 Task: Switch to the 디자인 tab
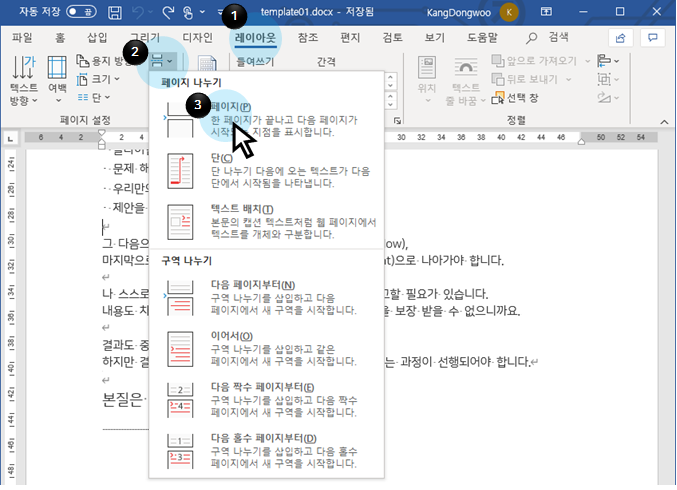(197, 38)
